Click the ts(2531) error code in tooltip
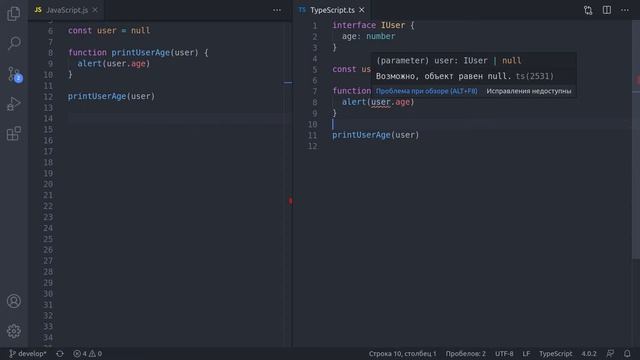This screenshot has height=360, width=640. click(x=535, y=76)
